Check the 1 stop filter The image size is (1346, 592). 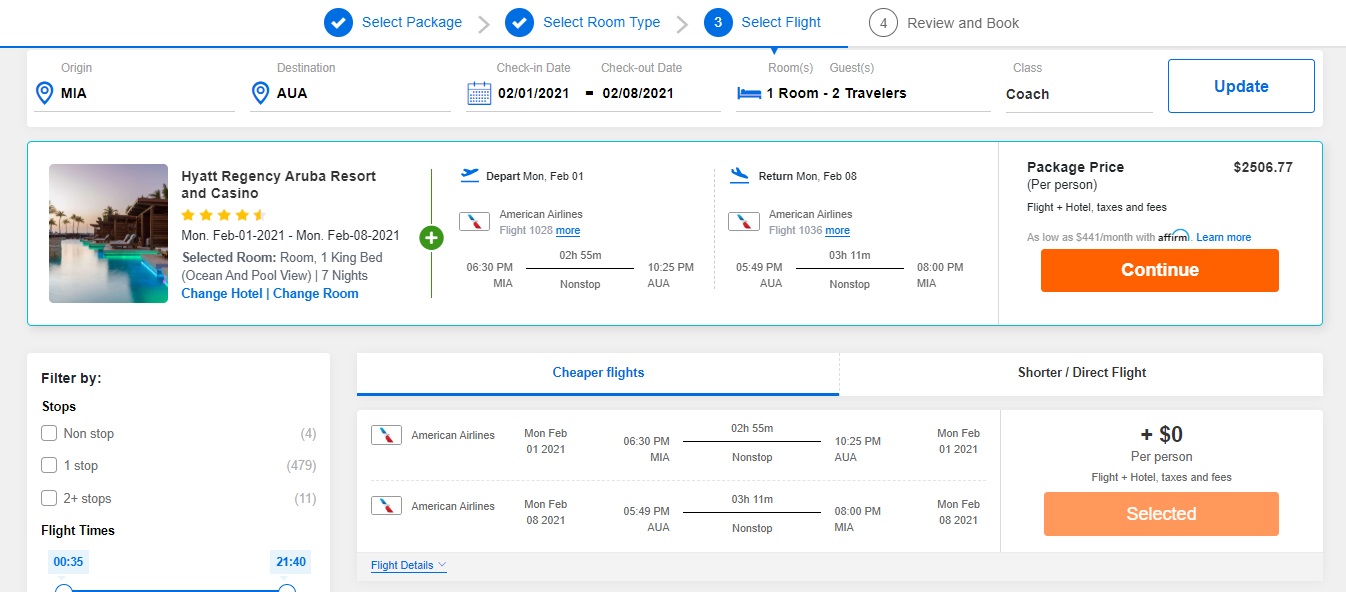[x=49, y=465]
